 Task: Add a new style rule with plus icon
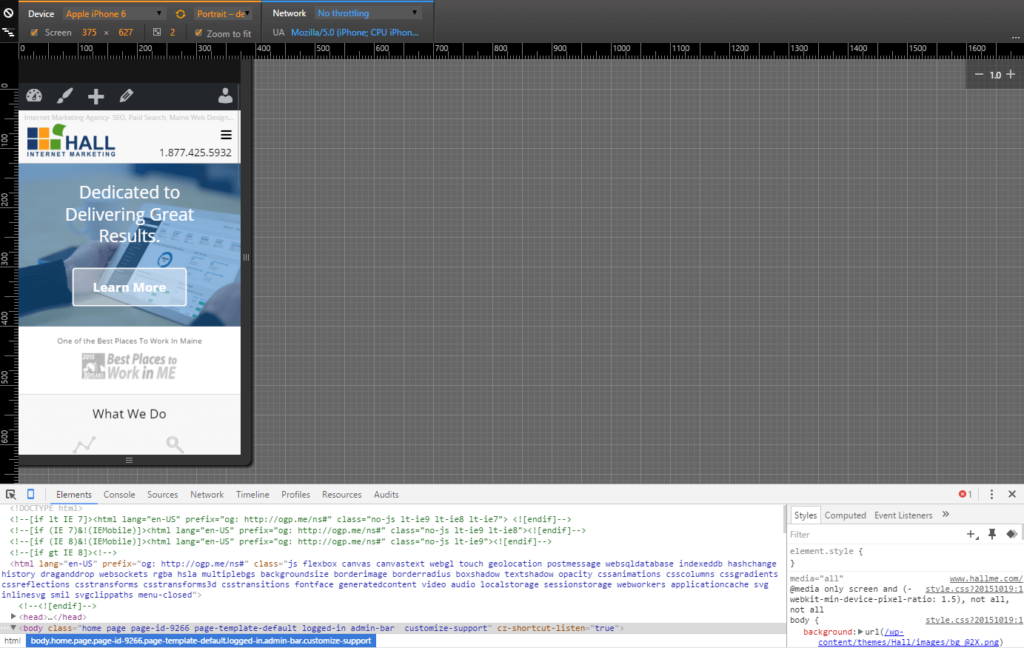click(972, 534)
